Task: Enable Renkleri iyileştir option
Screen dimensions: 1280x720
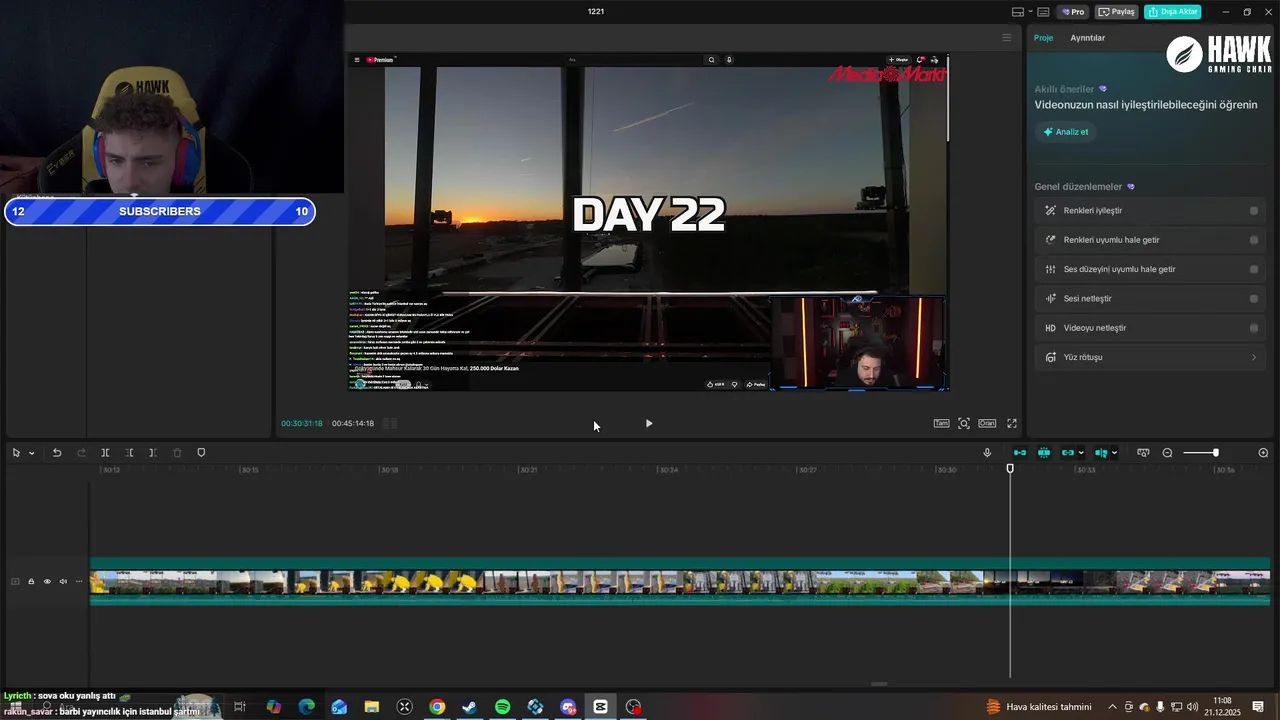Action: tap(1254, 211)
